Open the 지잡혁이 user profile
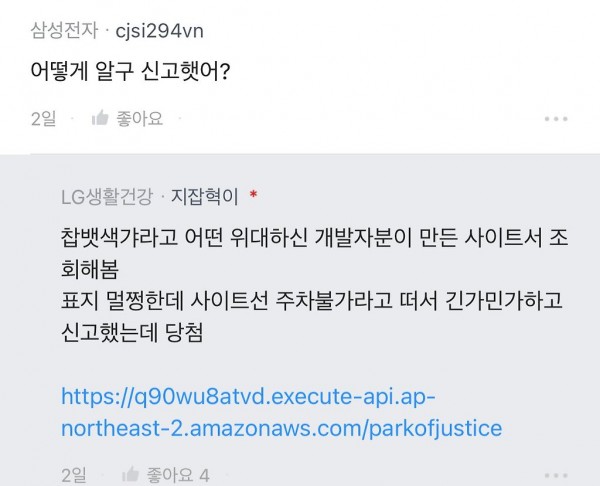 click(206, 193)
